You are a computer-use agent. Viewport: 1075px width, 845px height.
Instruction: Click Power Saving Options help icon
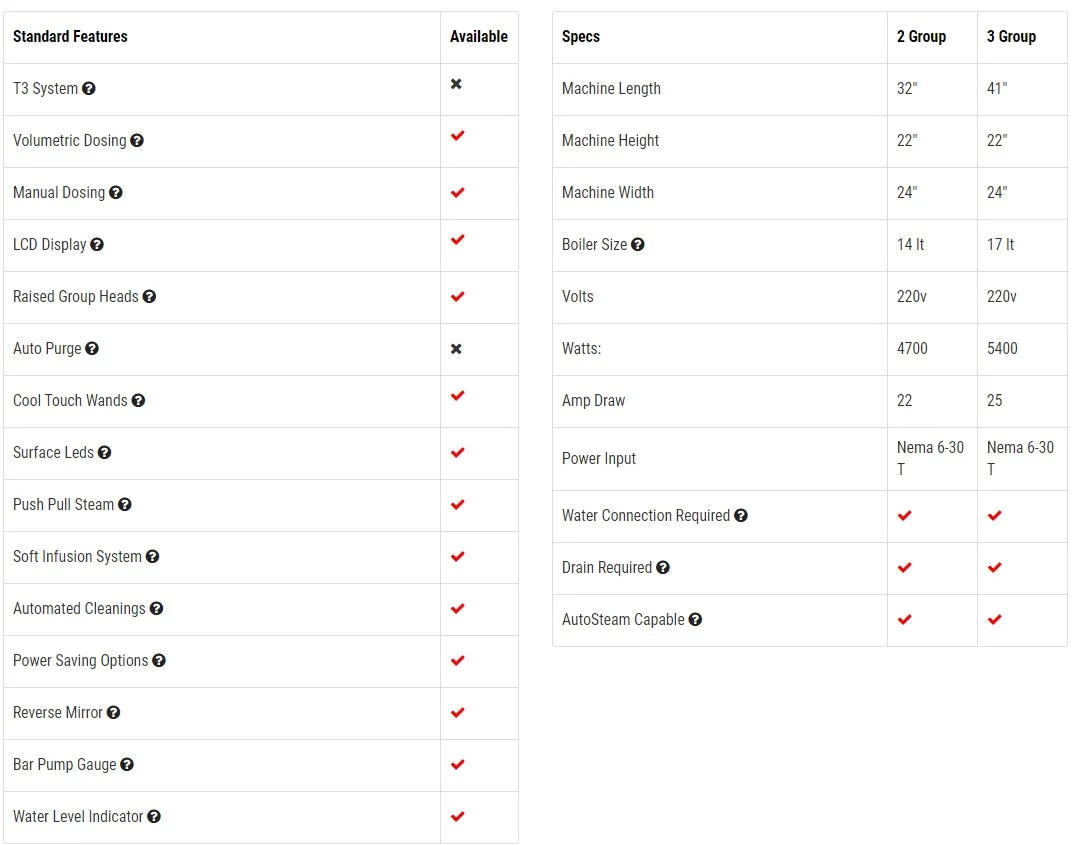pyautogui.click(x=159, y=661)
